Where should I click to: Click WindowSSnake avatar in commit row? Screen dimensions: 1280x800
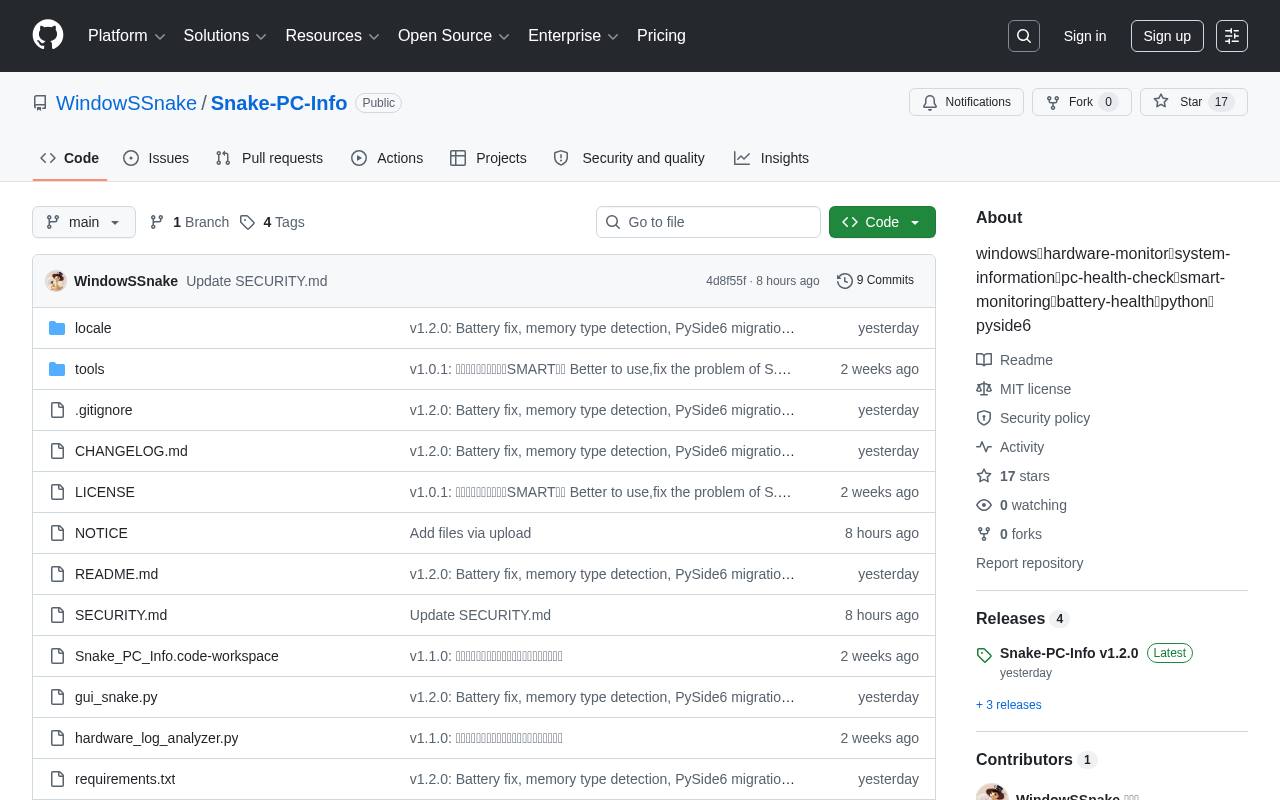click(x=56, y=281)
